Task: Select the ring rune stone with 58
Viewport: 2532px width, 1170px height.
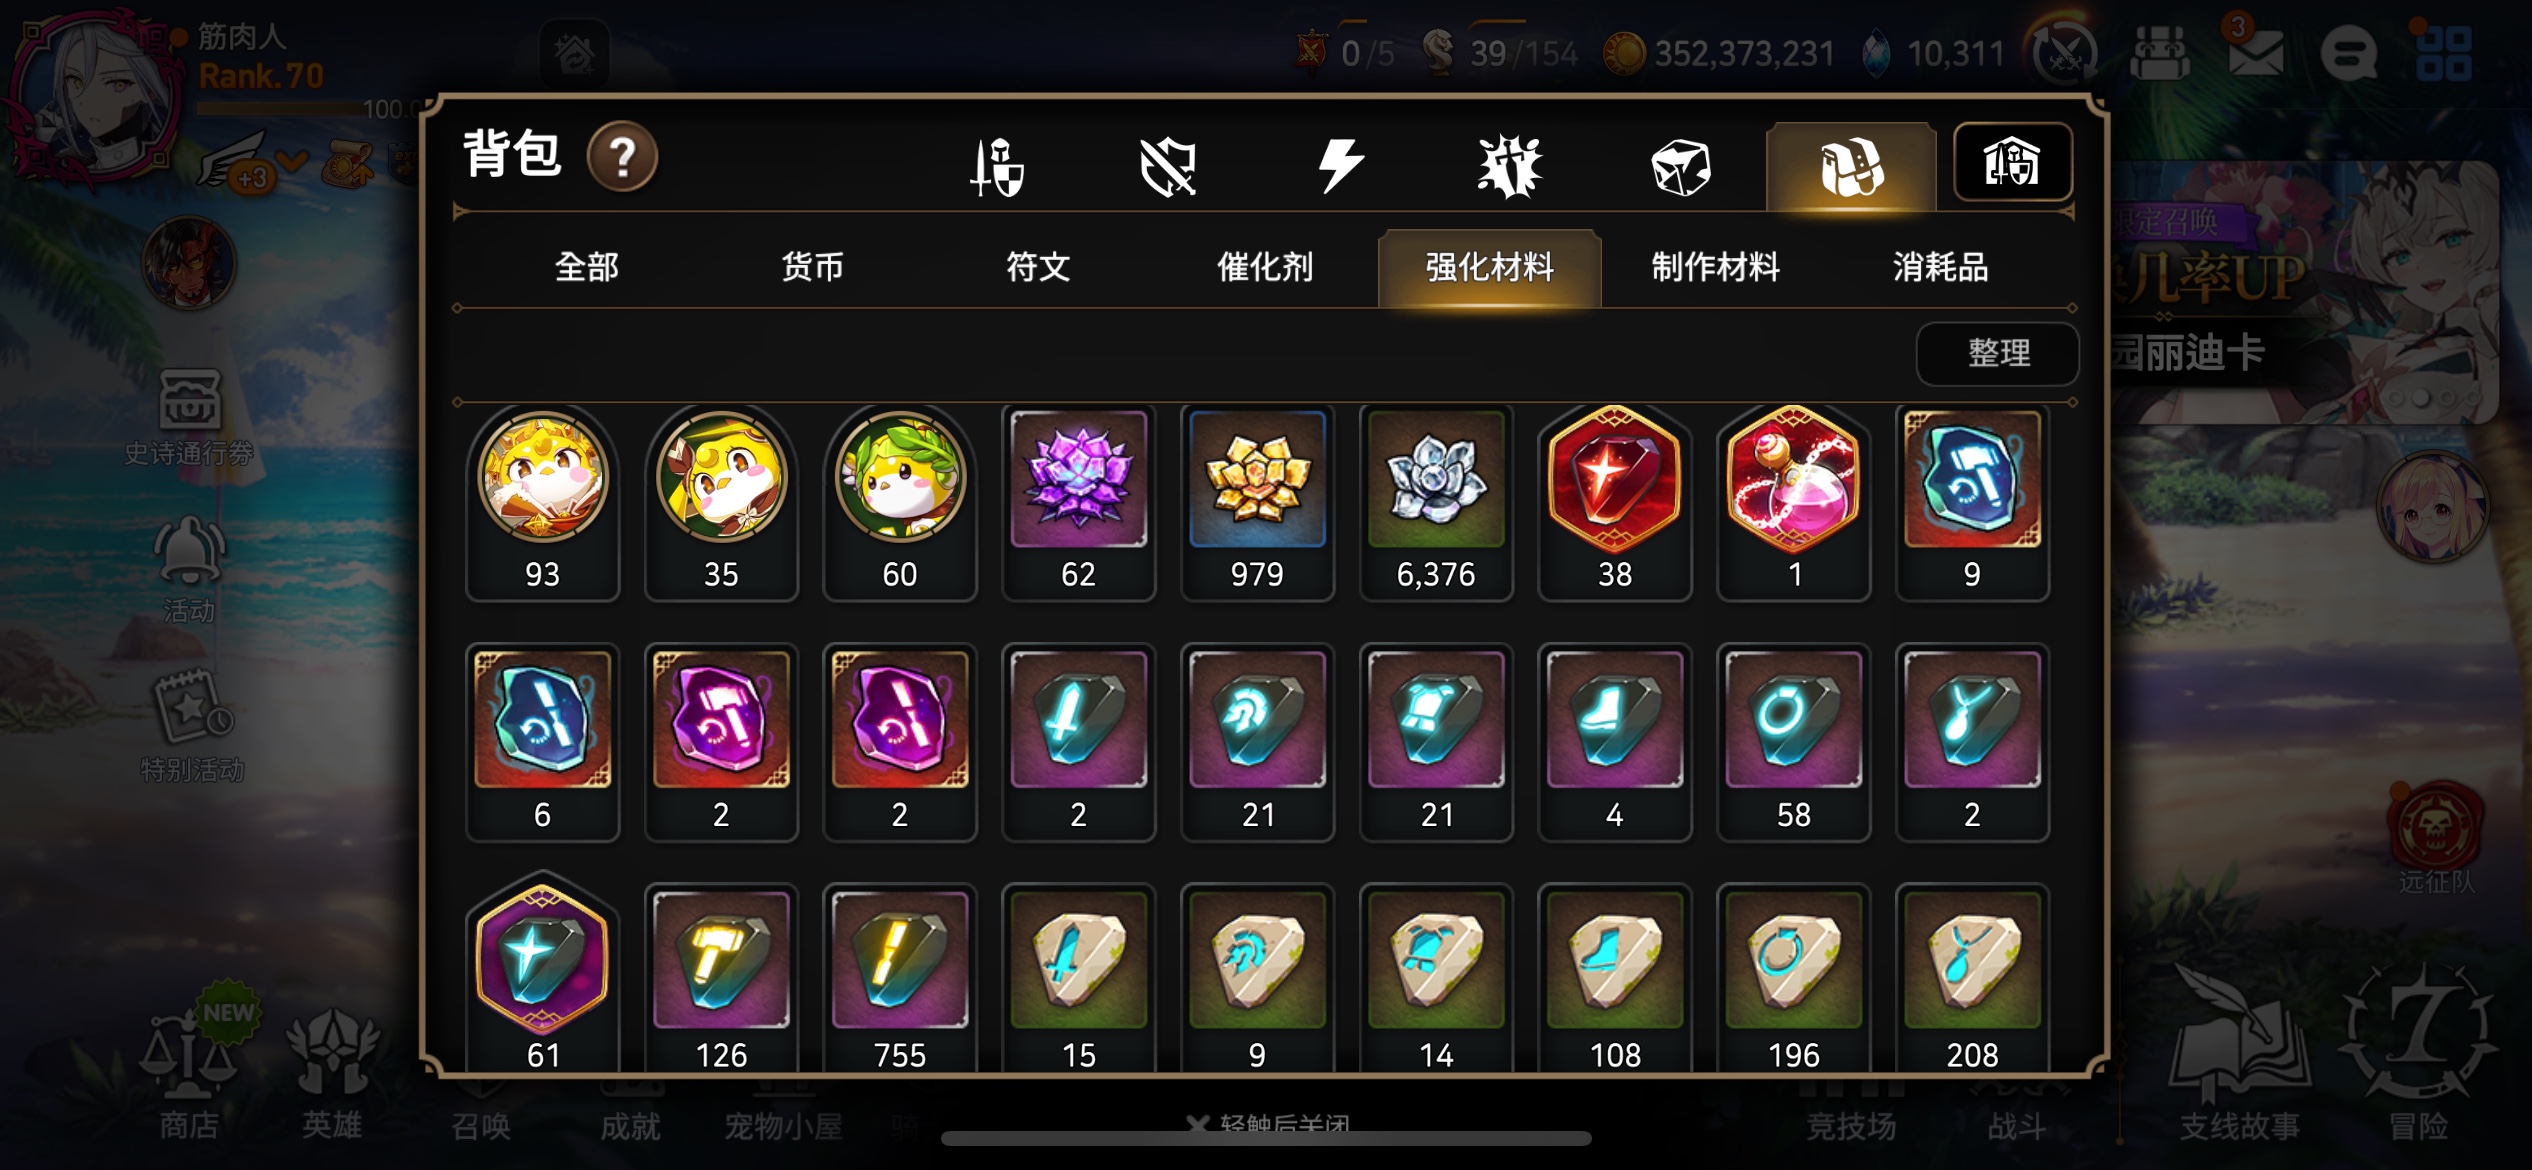Action: [1794, 742]
